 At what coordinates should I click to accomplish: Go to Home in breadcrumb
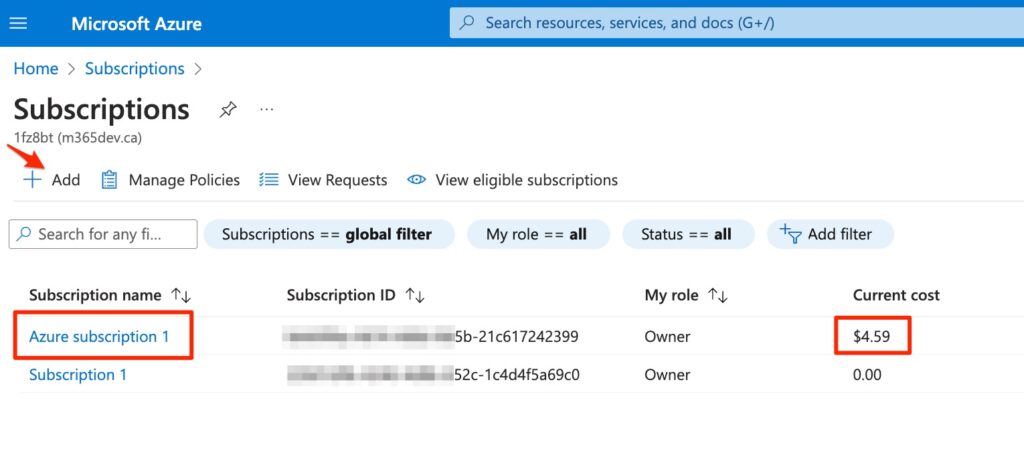point(35,68)
